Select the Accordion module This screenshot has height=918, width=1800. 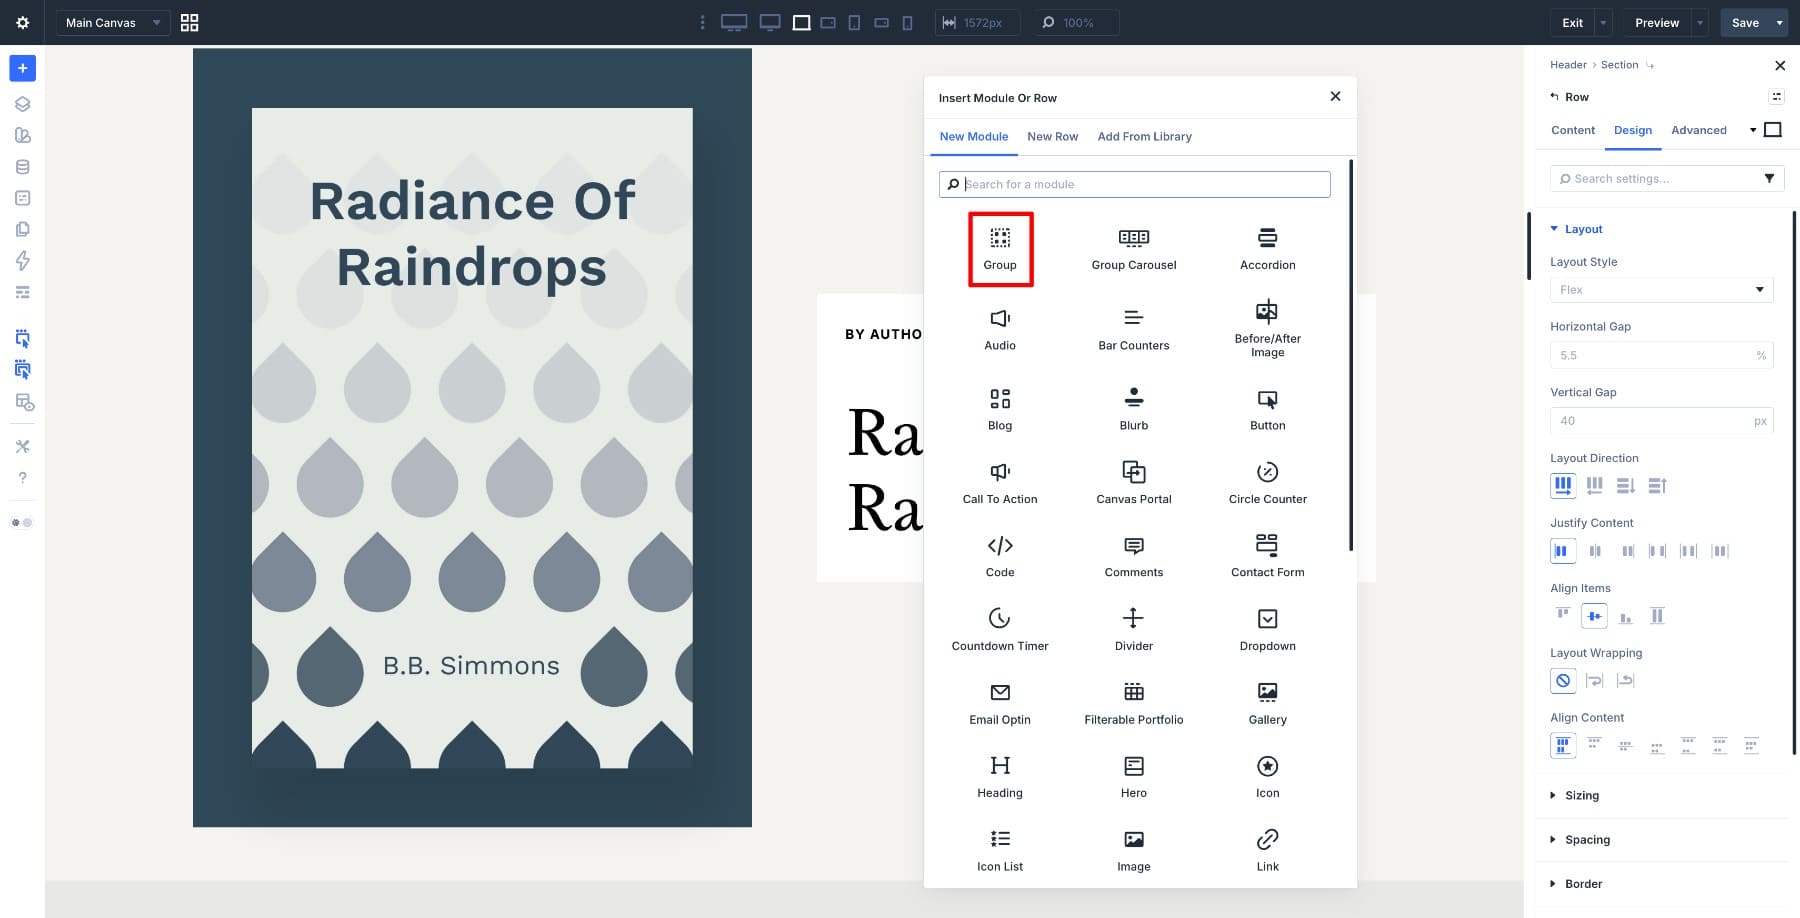[x=1267, y=248]
